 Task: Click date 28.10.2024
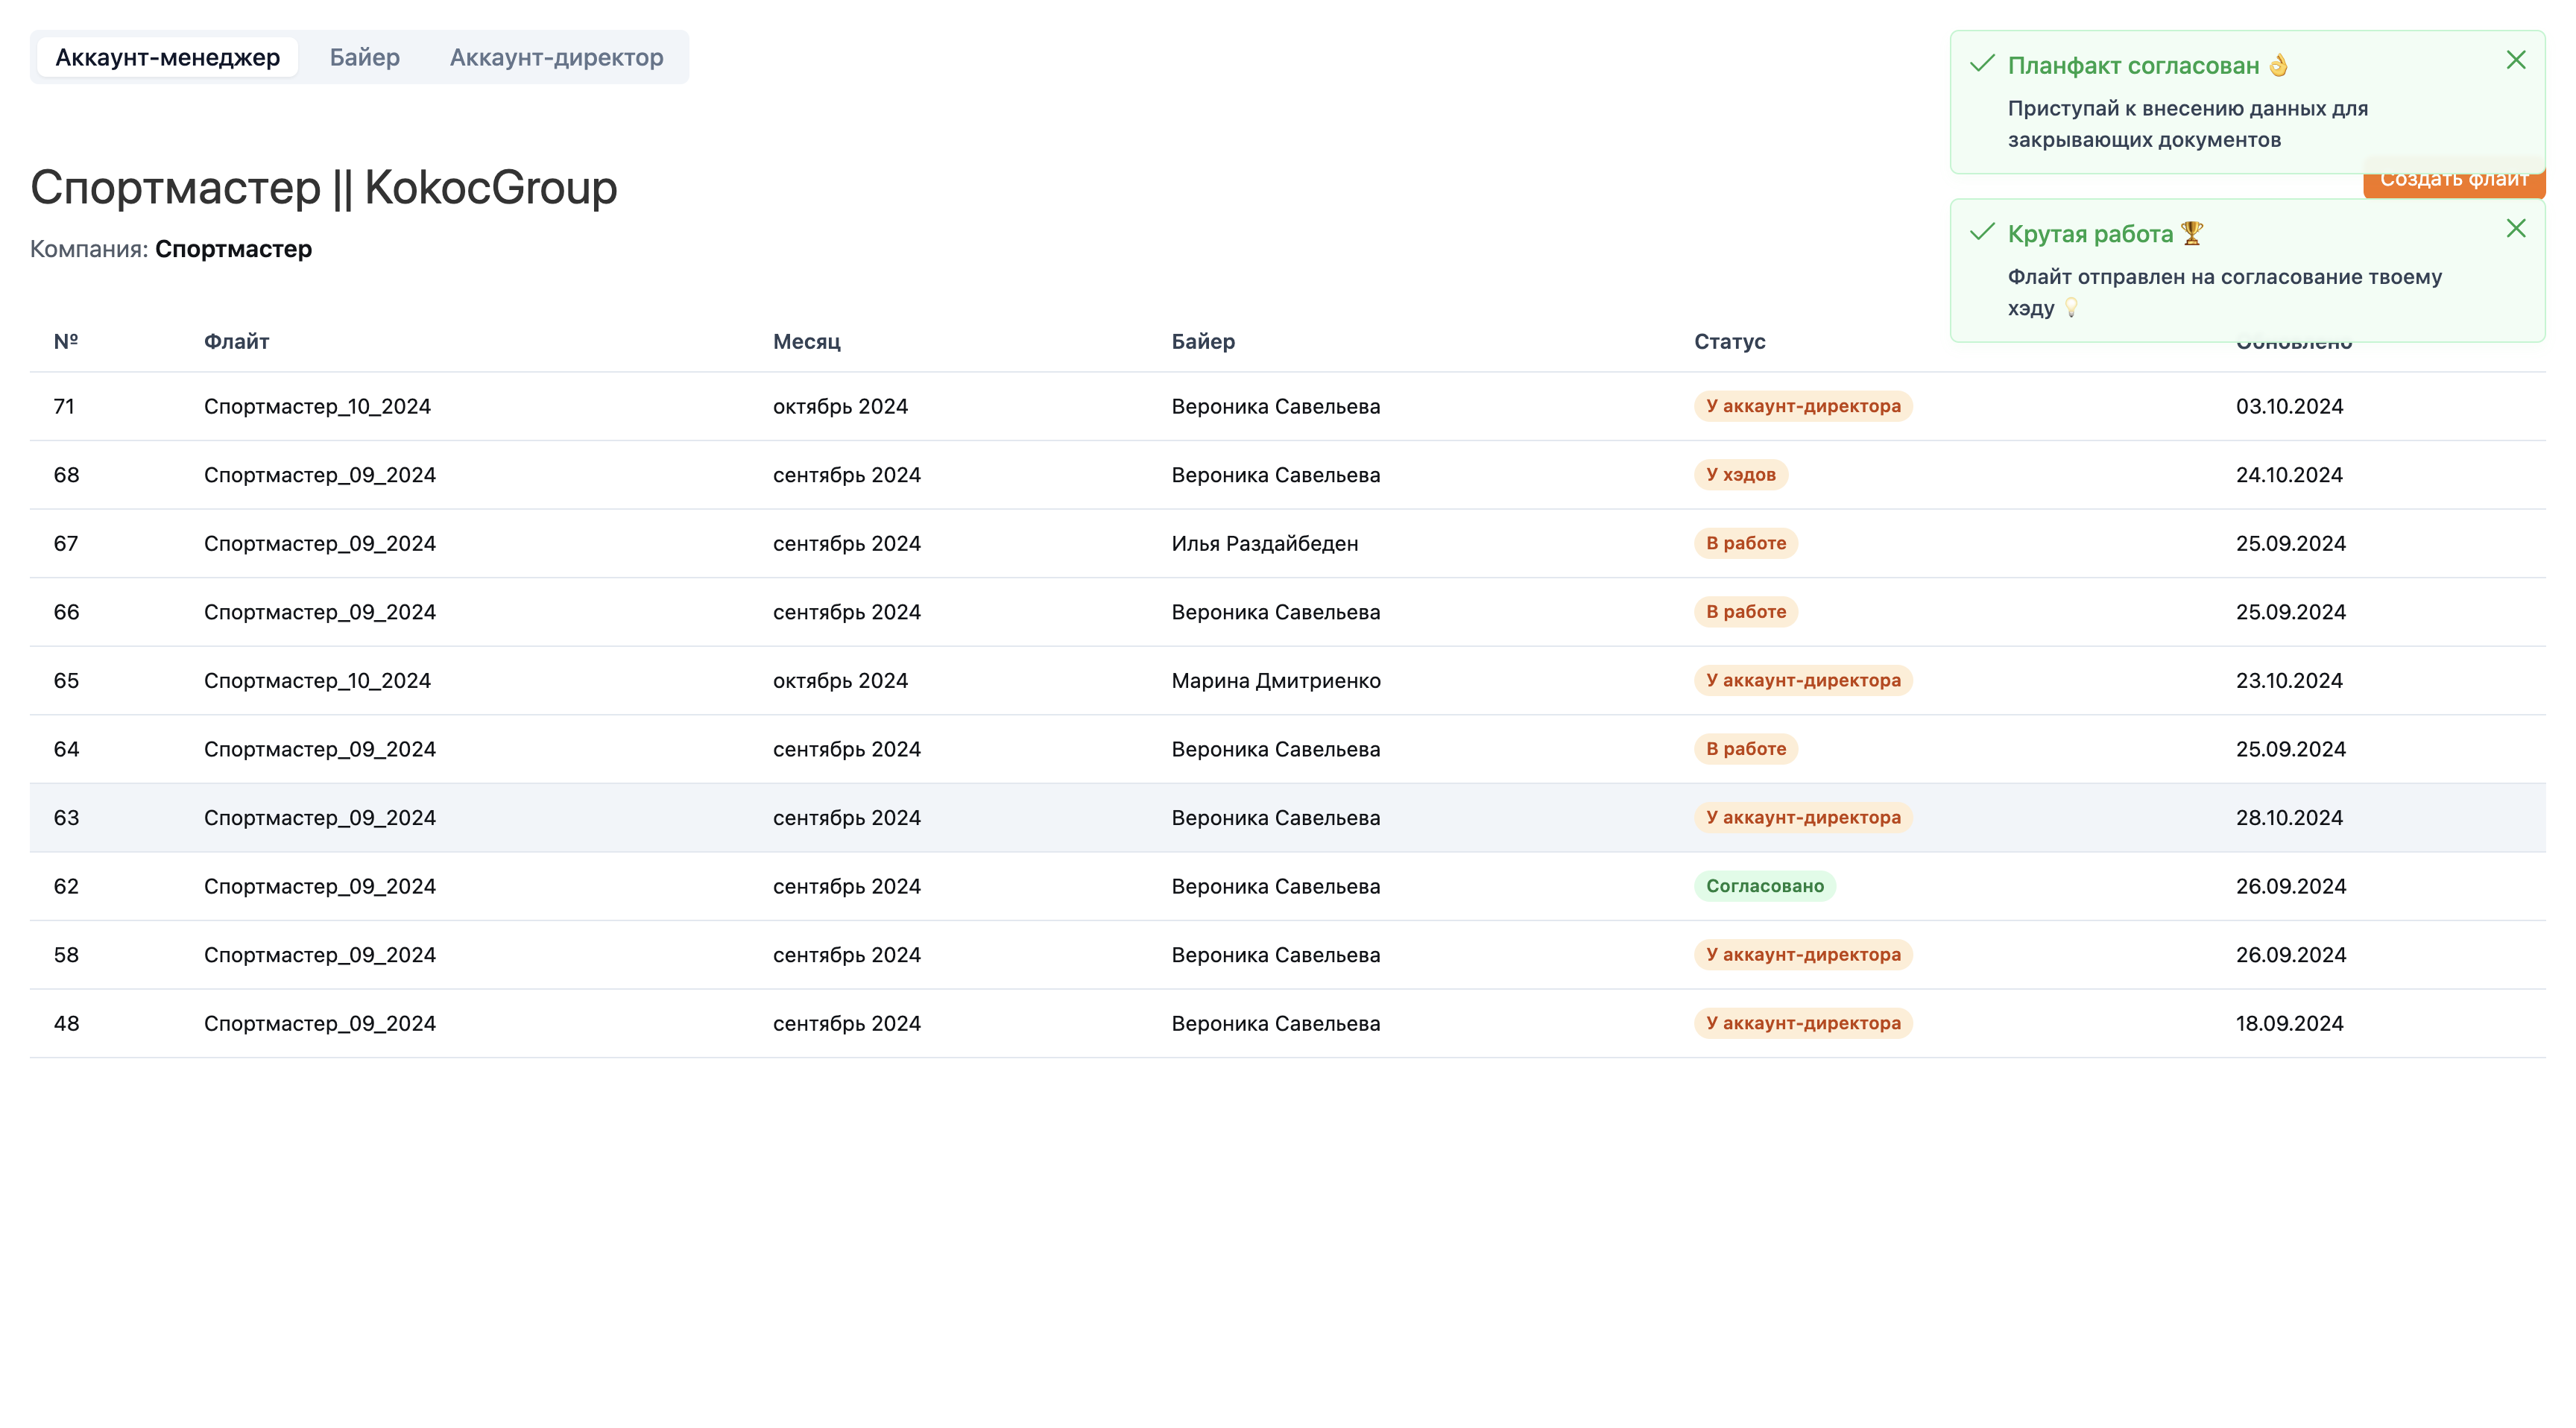(2289, 817)
